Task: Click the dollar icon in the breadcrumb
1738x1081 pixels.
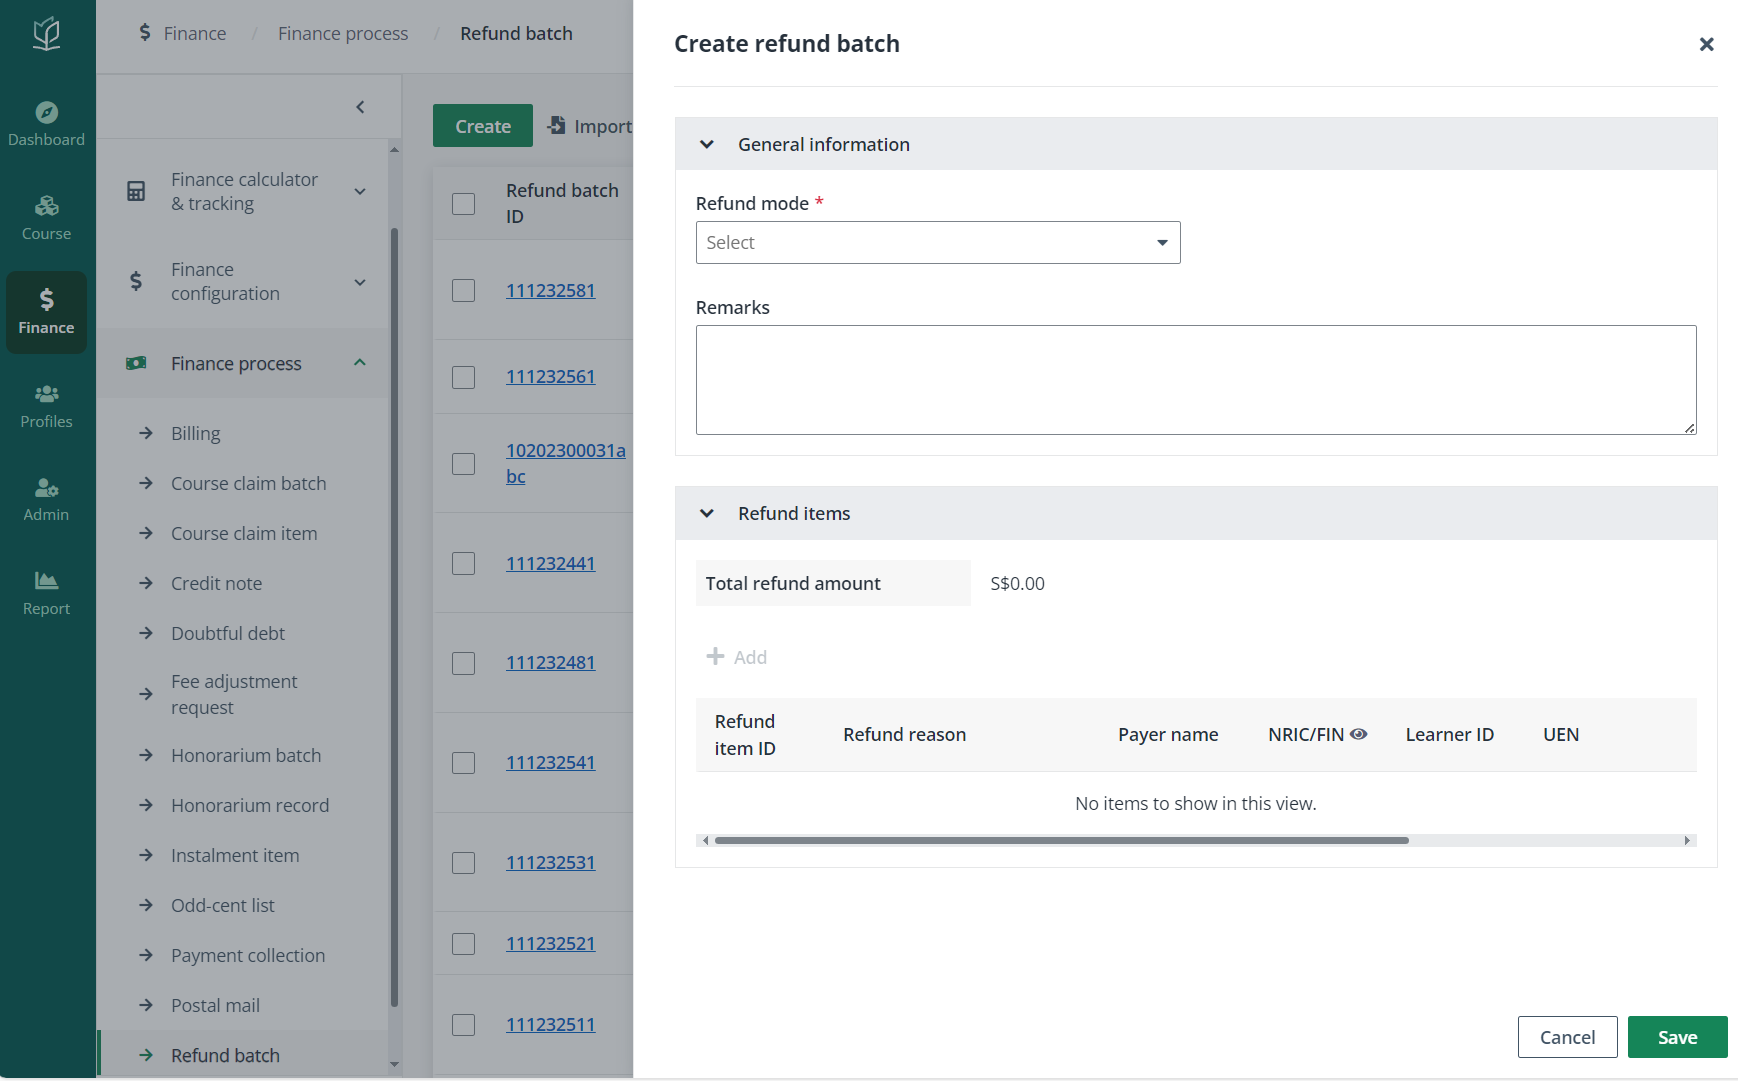Action: tap(145, 33)
